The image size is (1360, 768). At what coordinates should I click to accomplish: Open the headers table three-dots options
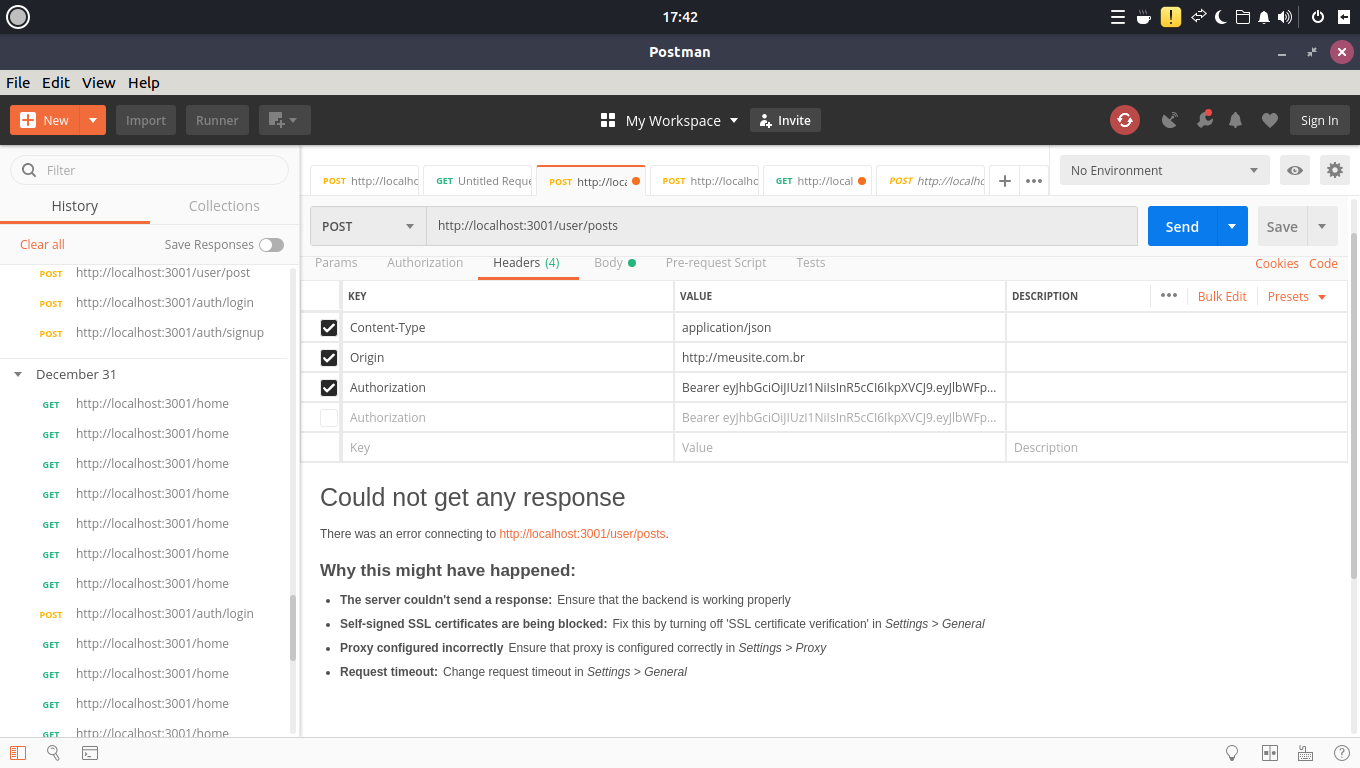(1169, 295)
